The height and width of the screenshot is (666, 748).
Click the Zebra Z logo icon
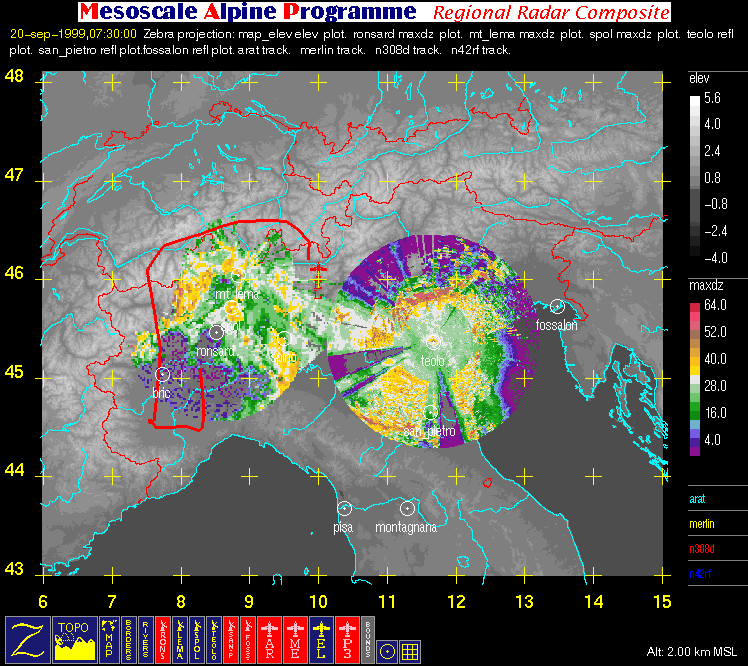(28, 640)
